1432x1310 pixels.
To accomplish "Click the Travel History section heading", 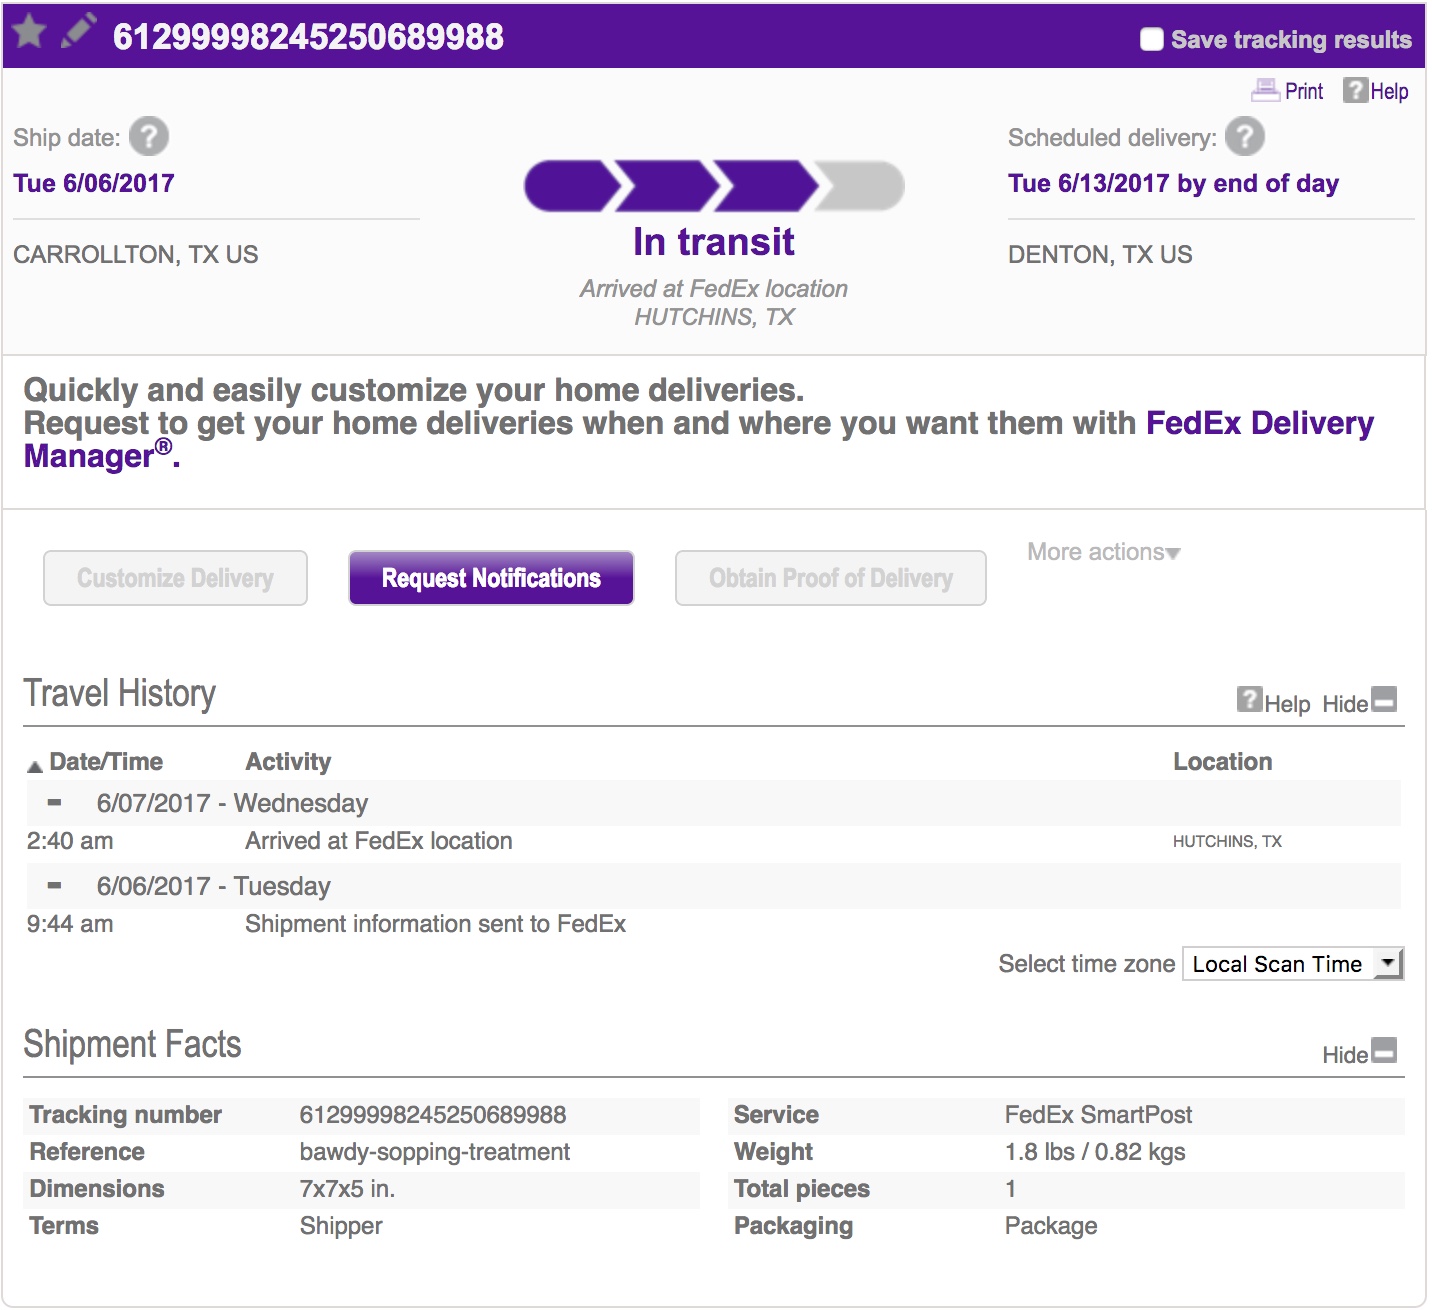I will (x=120, y=694).
